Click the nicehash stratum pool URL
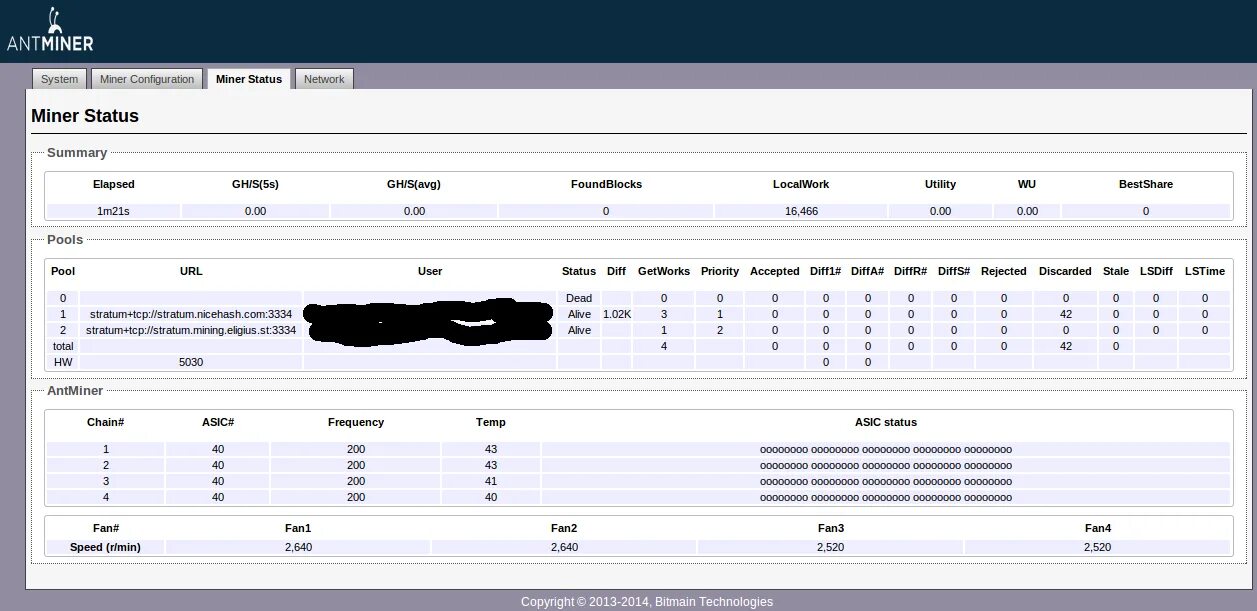 click(x=191, y=314)
